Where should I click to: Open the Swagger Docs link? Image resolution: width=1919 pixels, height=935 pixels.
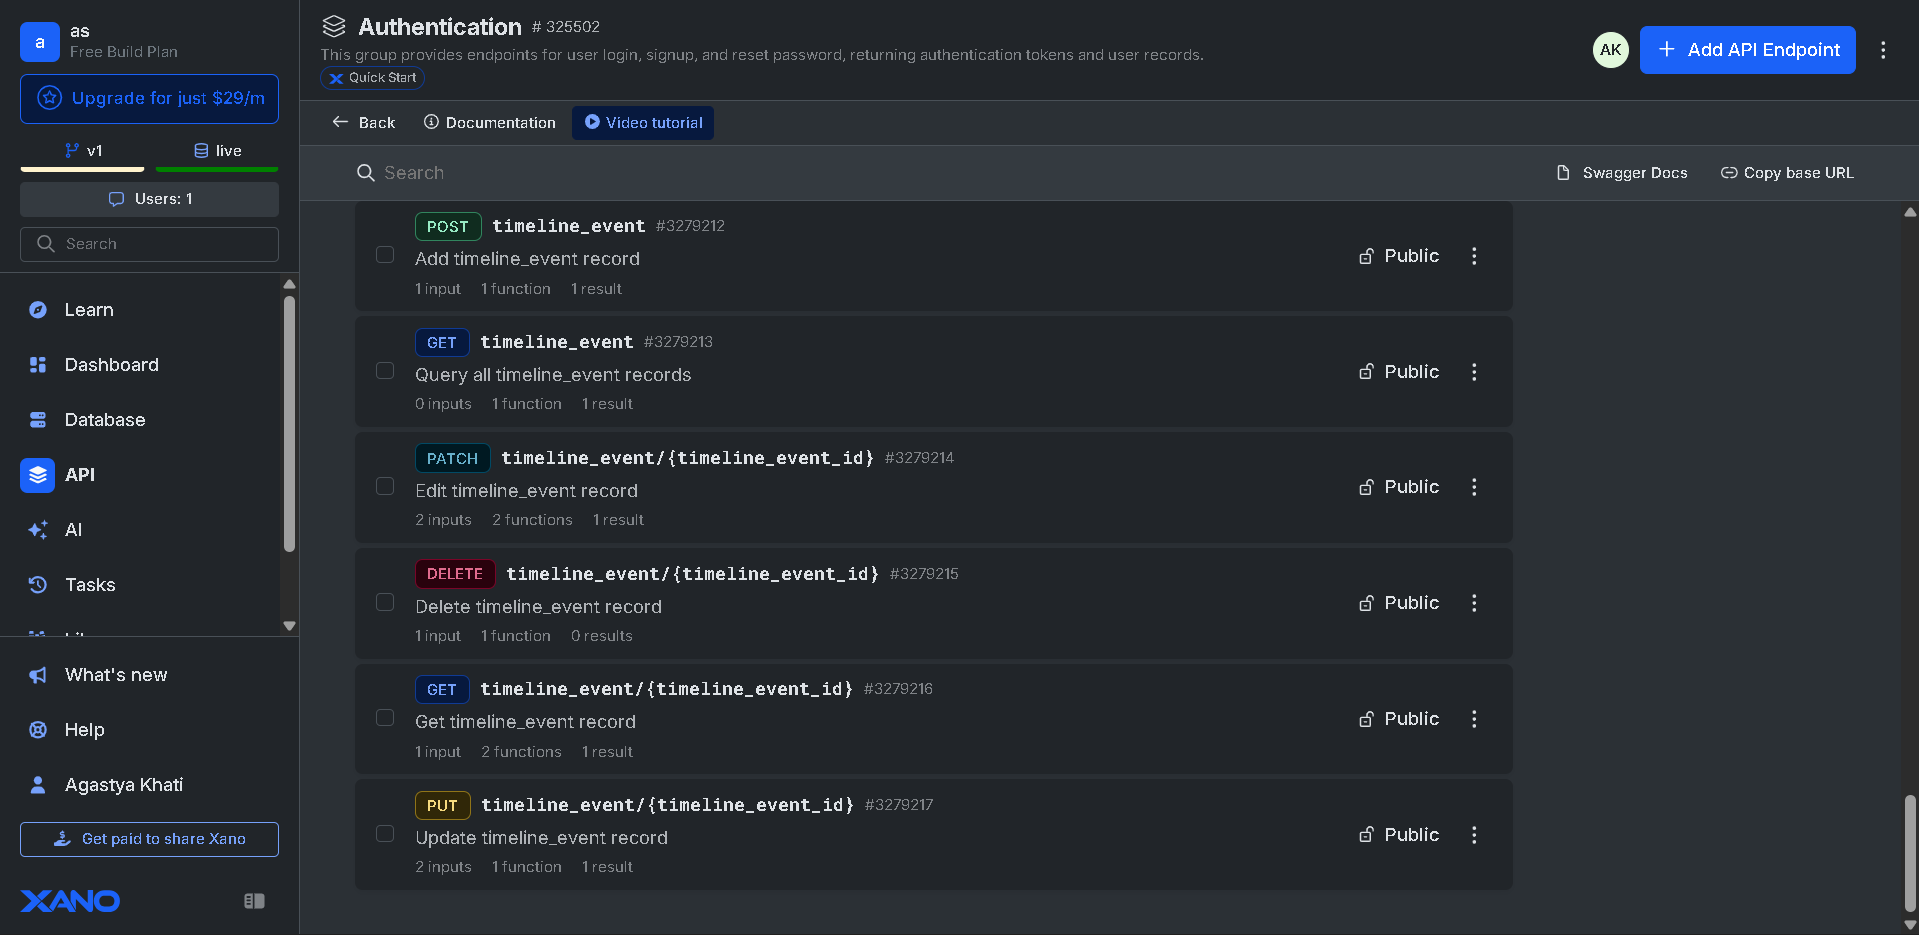1622,173
